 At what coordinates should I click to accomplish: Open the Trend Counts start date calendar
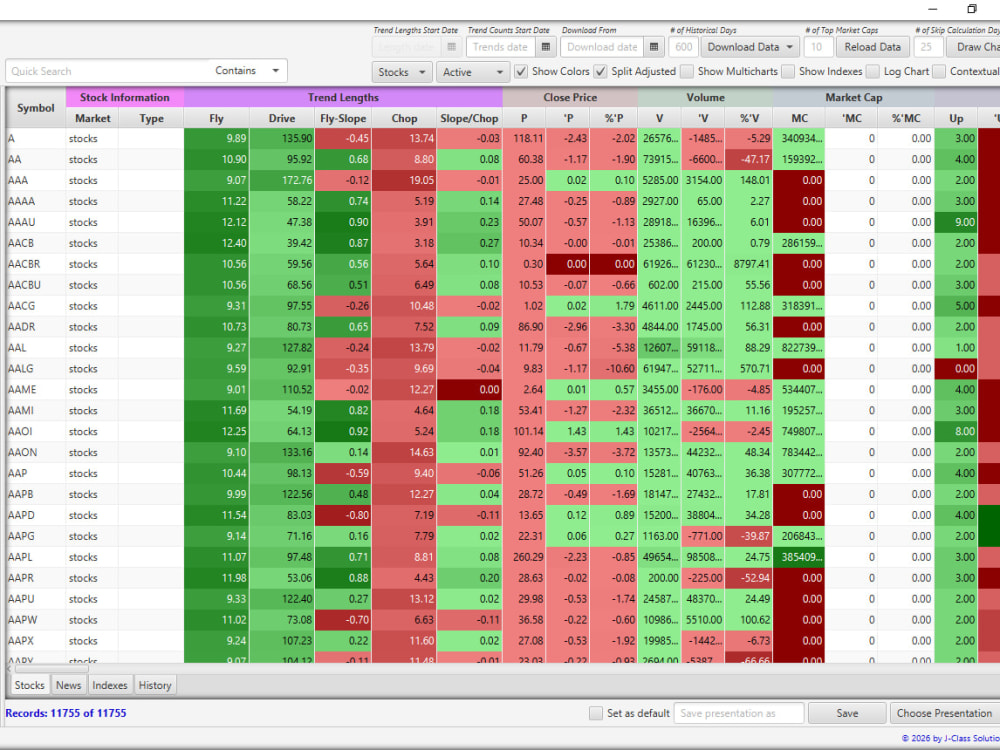tap(546, 47)
